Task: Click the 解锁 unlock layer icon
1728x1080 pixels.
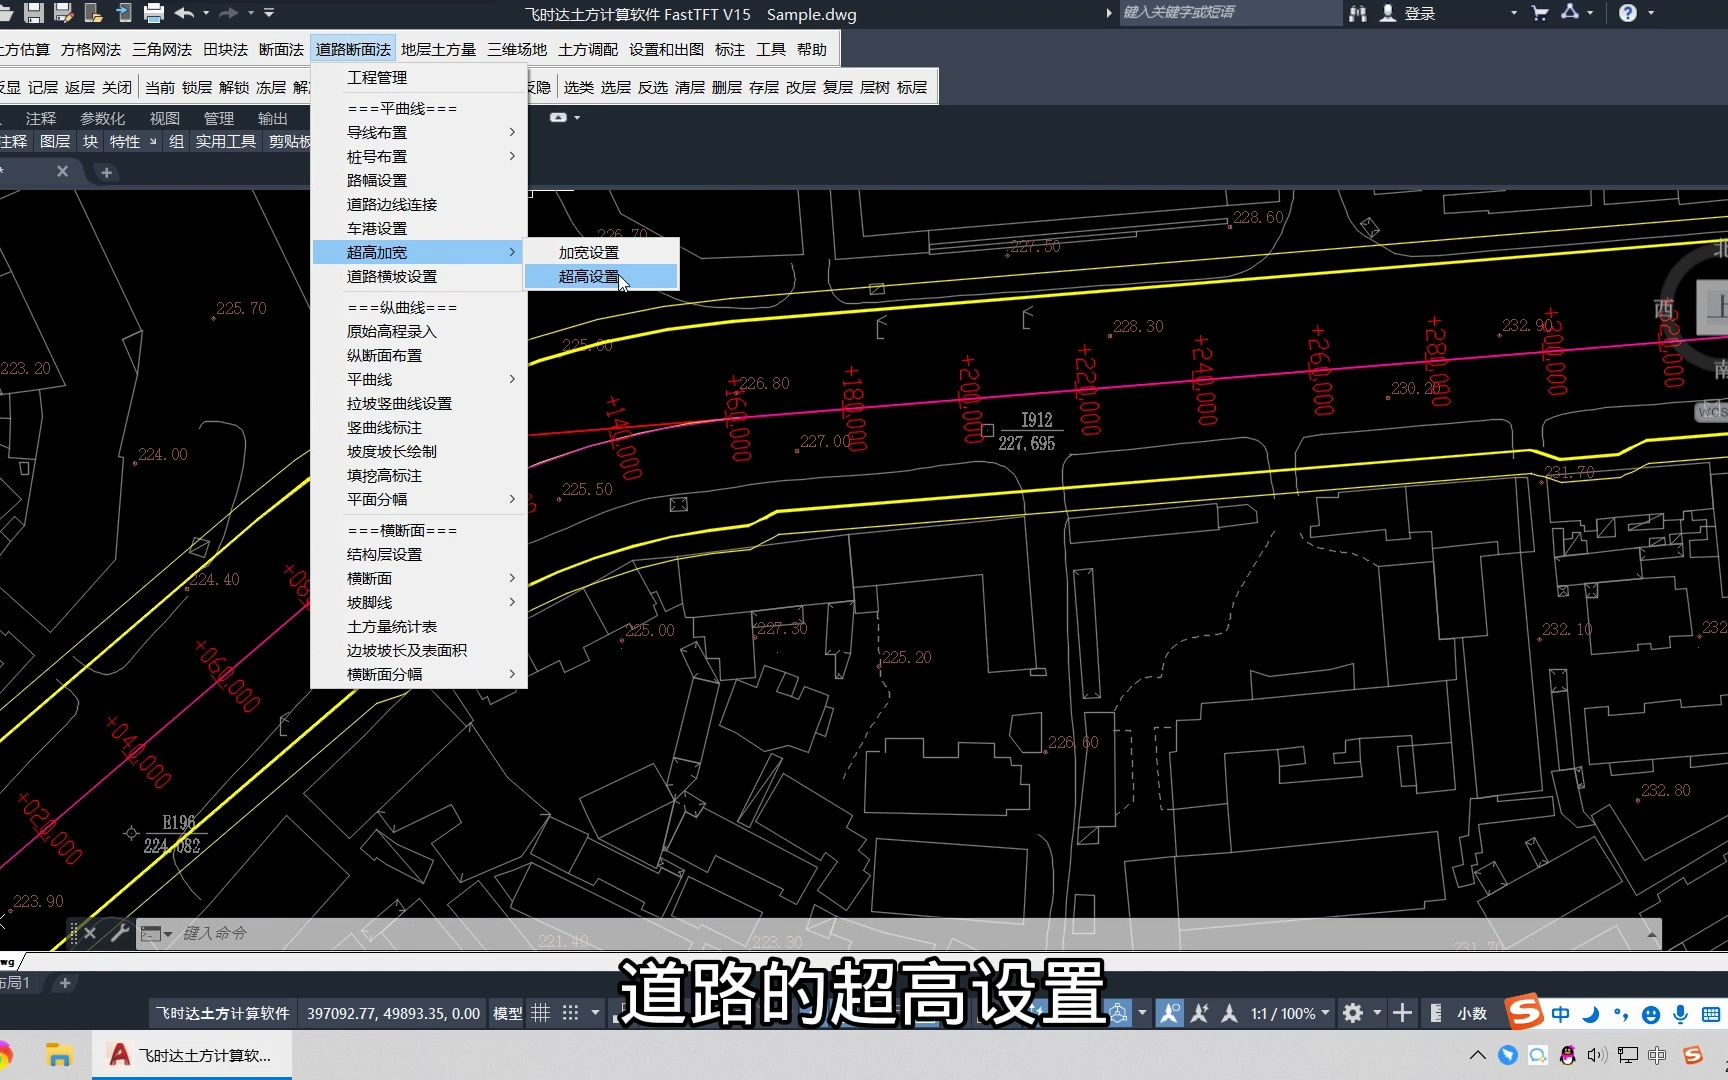Action: click(x=233, y=87)
